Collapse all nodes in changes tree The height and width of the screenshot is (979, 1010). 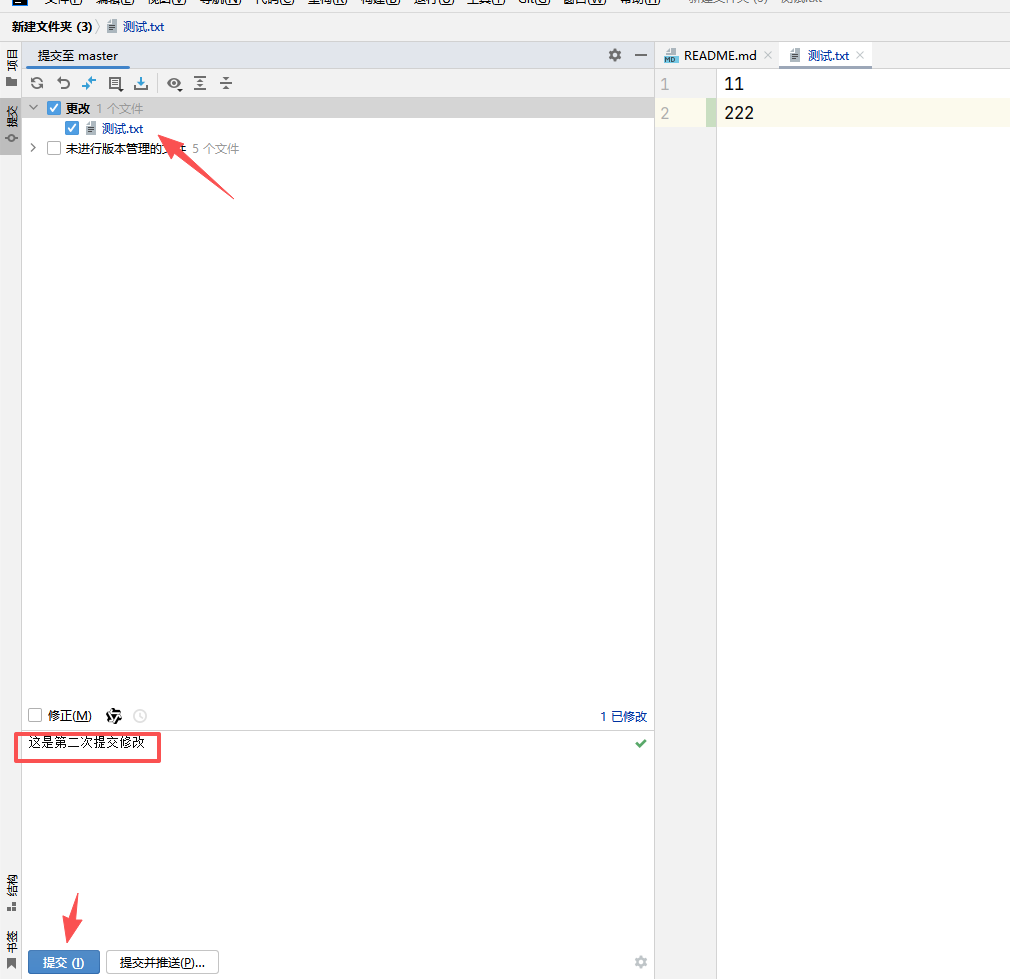click(226, 83)
